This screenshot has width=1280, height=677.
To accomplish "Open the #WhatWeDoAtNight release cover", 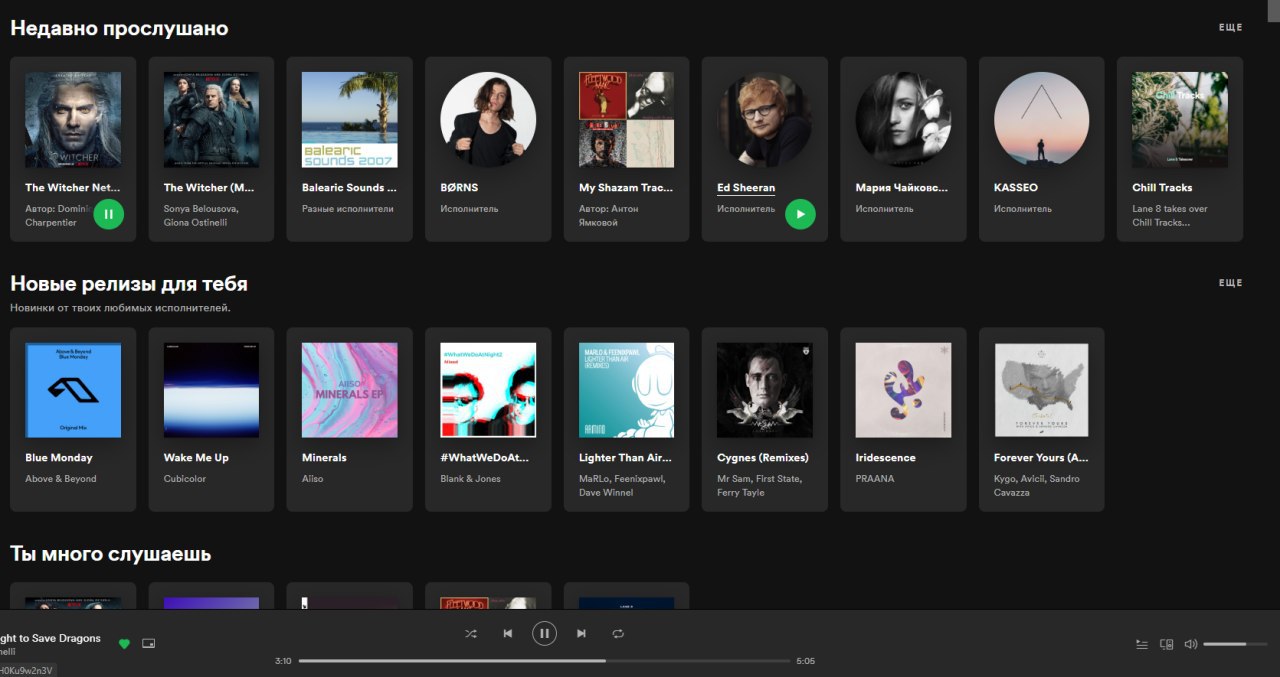I will [488, 390].
